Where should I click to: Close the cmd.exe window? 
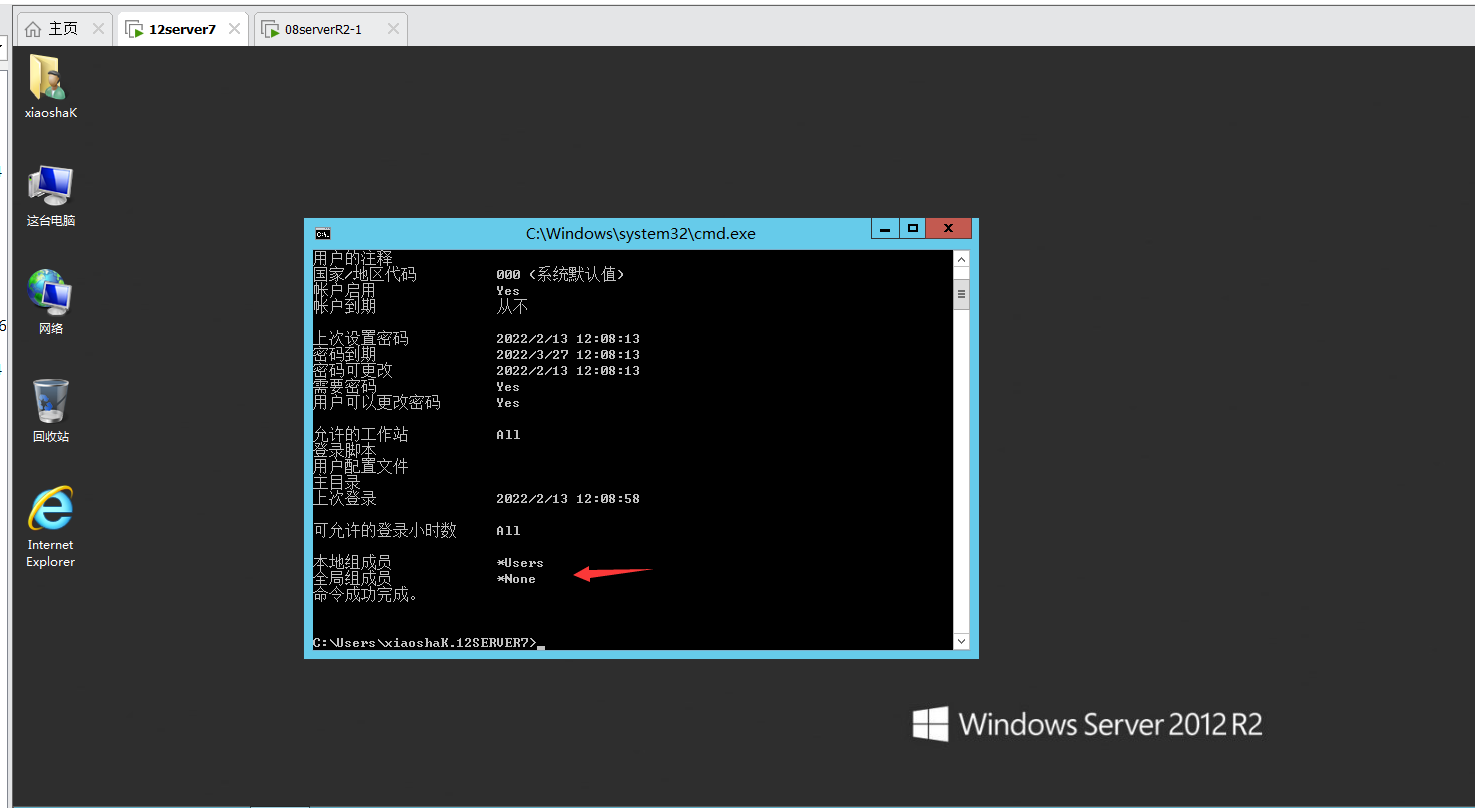click(947, 228)
